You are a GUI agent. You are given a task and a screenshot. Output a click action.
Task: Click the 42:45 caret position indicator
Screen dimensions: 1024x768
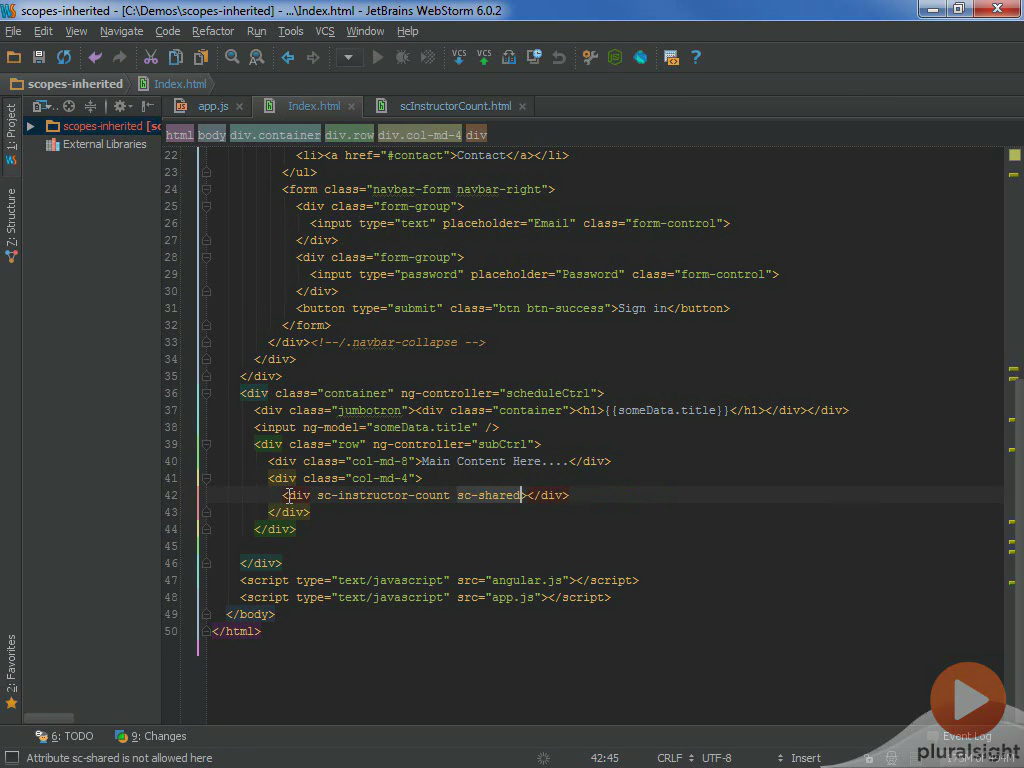tap(604, 758)
